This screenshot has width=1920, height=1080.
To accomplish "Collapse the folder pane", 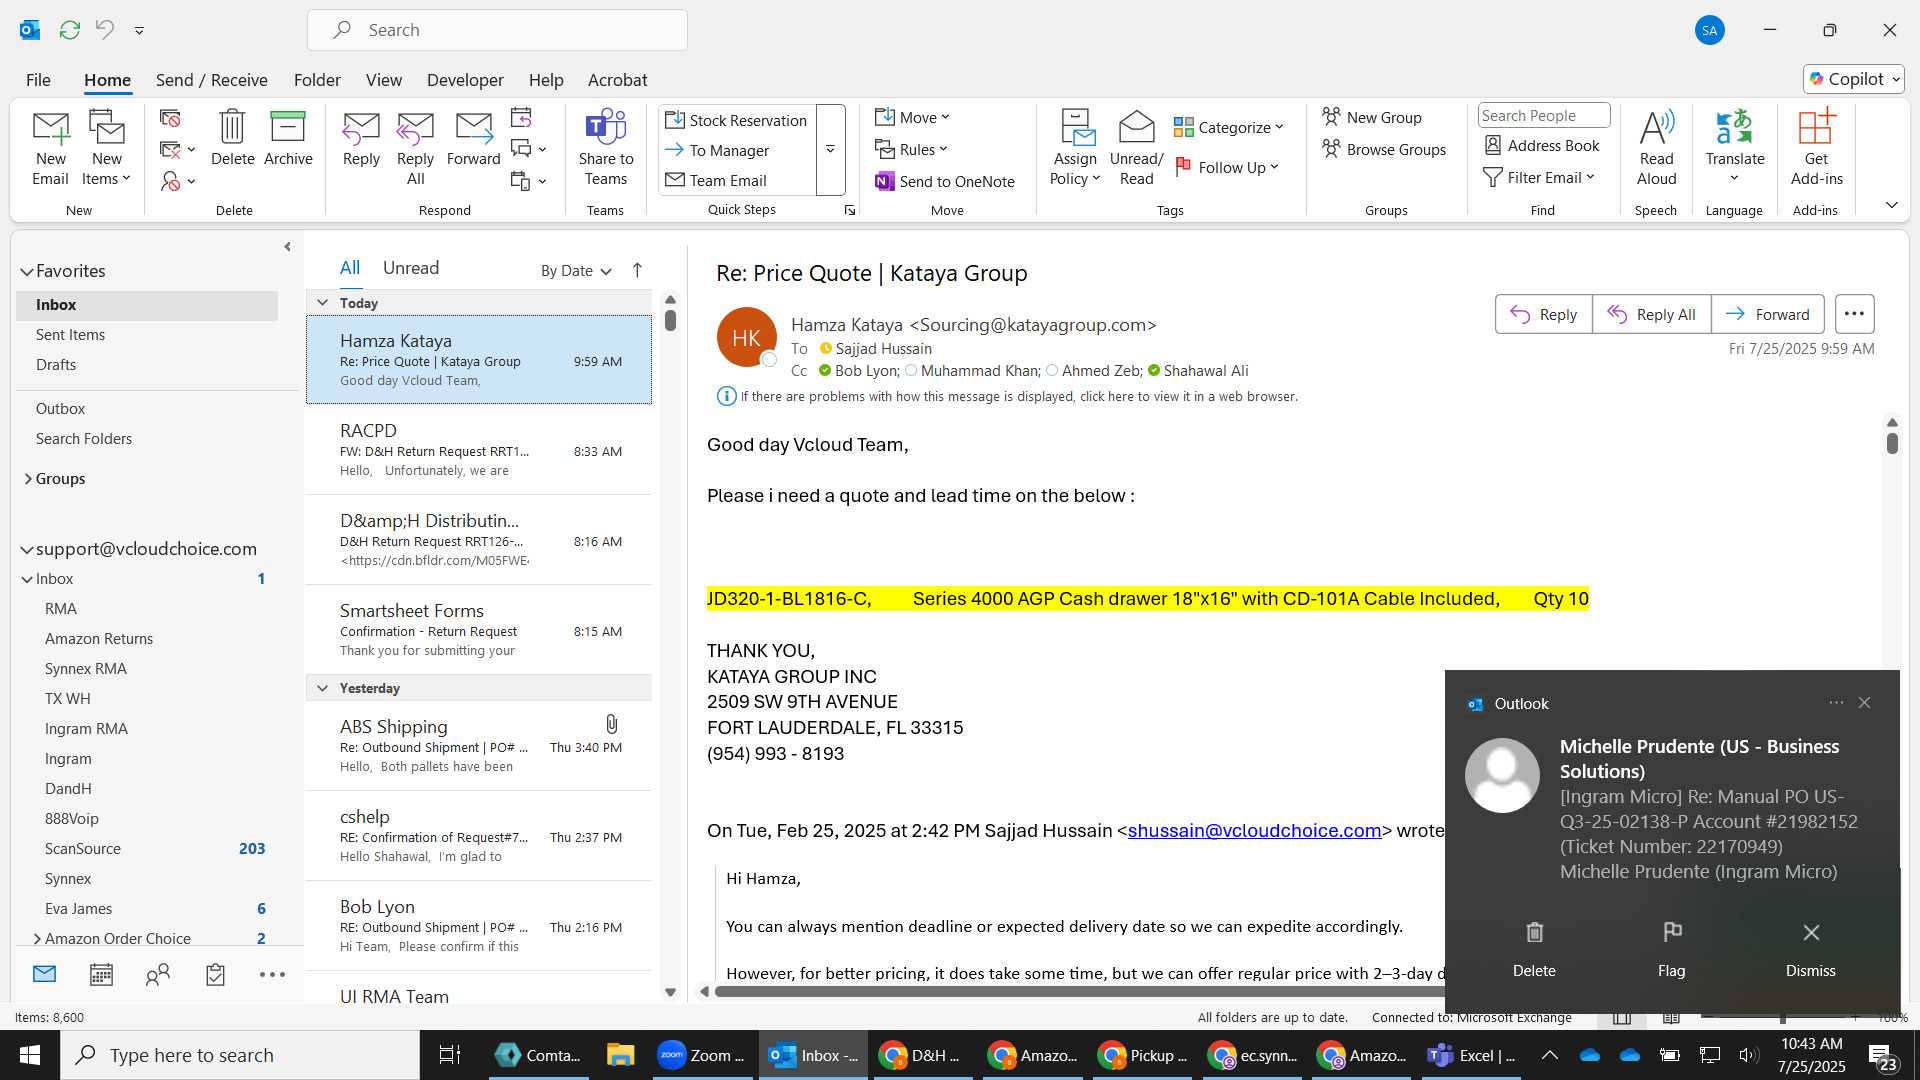I will point(287,246).
